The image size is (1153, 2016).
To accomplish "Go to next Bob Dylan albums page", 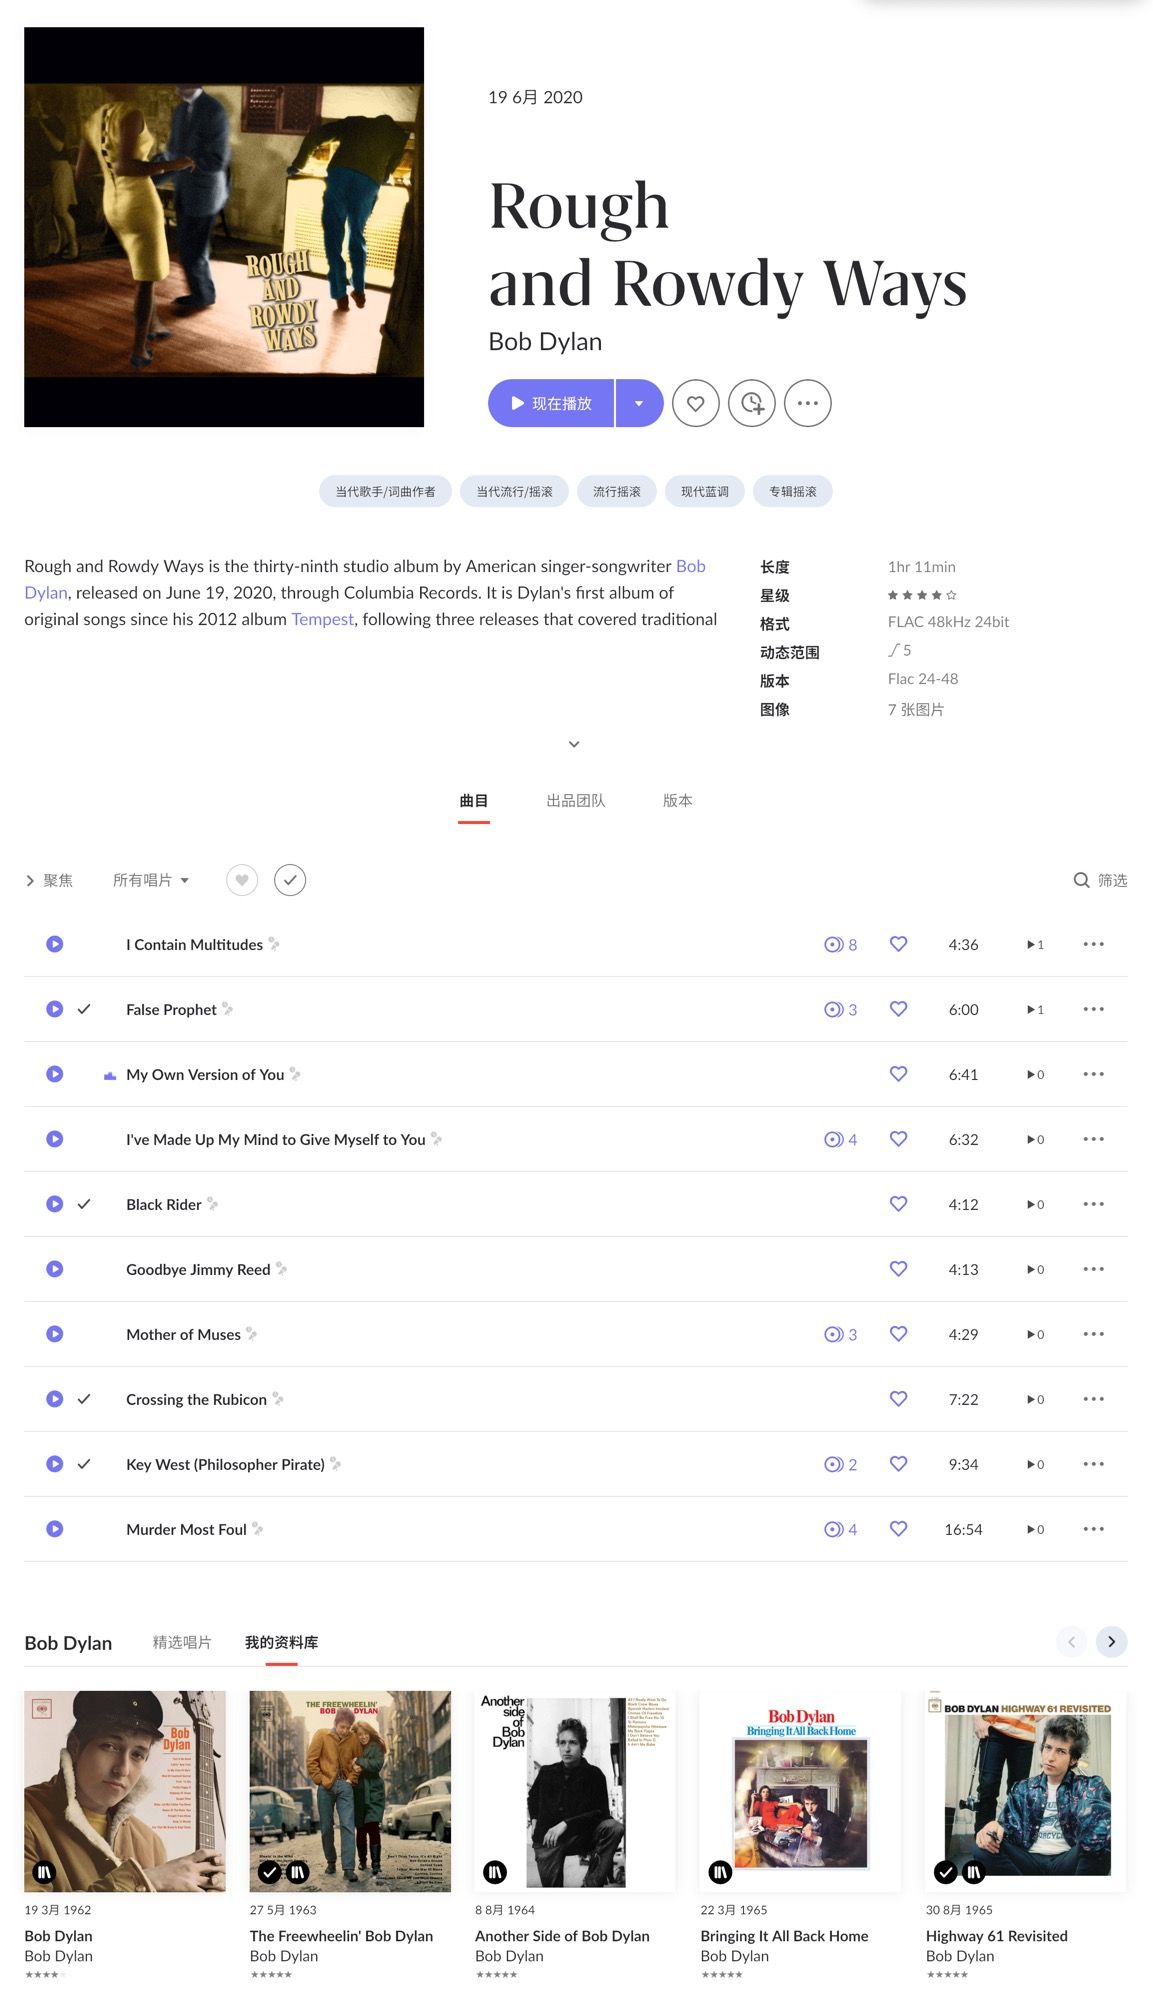I will pos(1111,1642).
